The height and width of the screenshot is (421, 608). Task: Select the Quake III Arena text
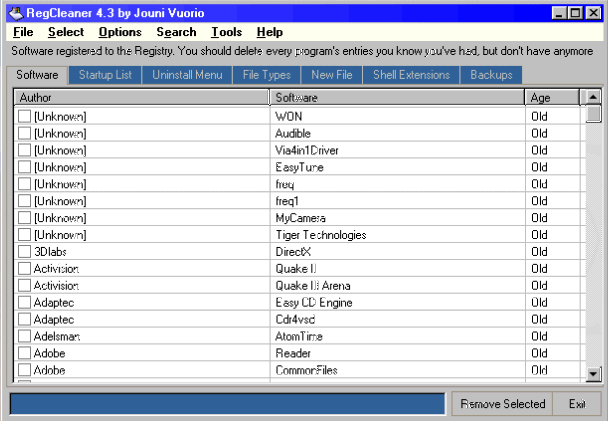pyautogui.click(x=313, y=286)
